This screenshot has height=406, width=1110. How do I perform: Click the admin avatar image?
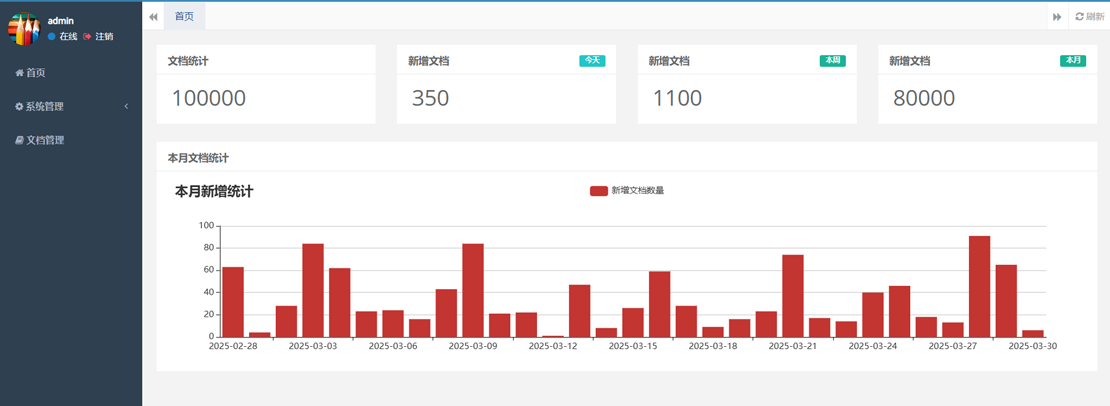coord(23,28)
